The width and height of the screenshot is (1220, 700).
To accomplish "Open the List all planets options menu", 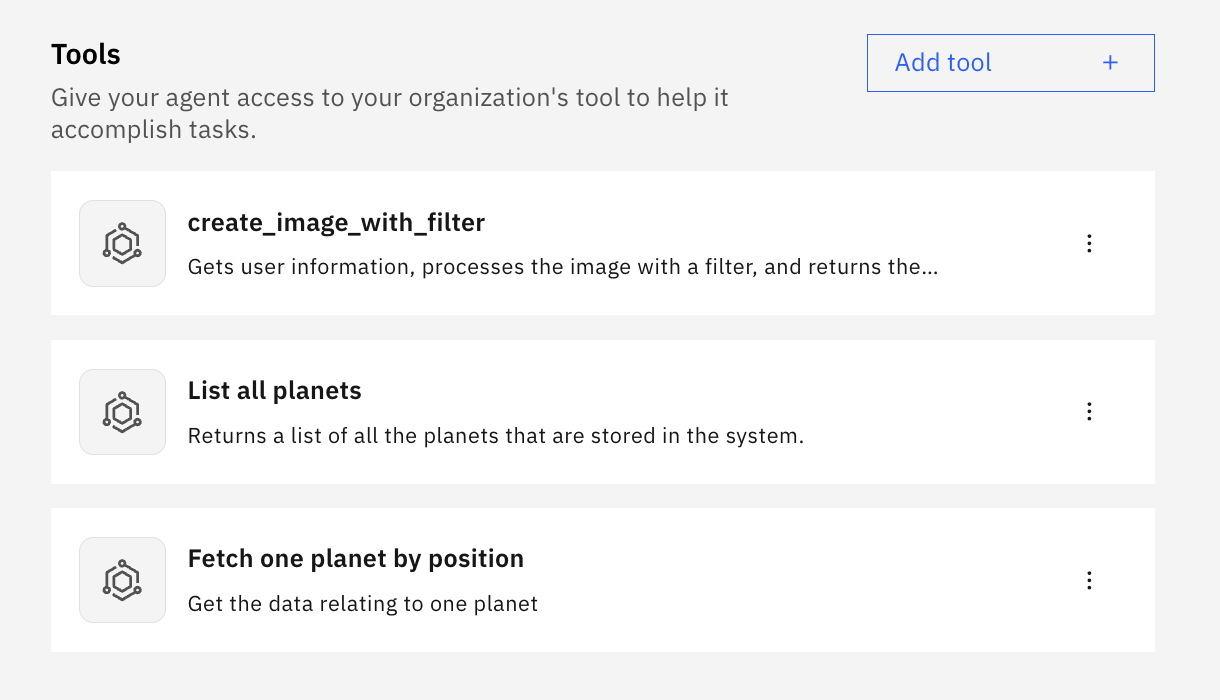I will coord(1089,411).
